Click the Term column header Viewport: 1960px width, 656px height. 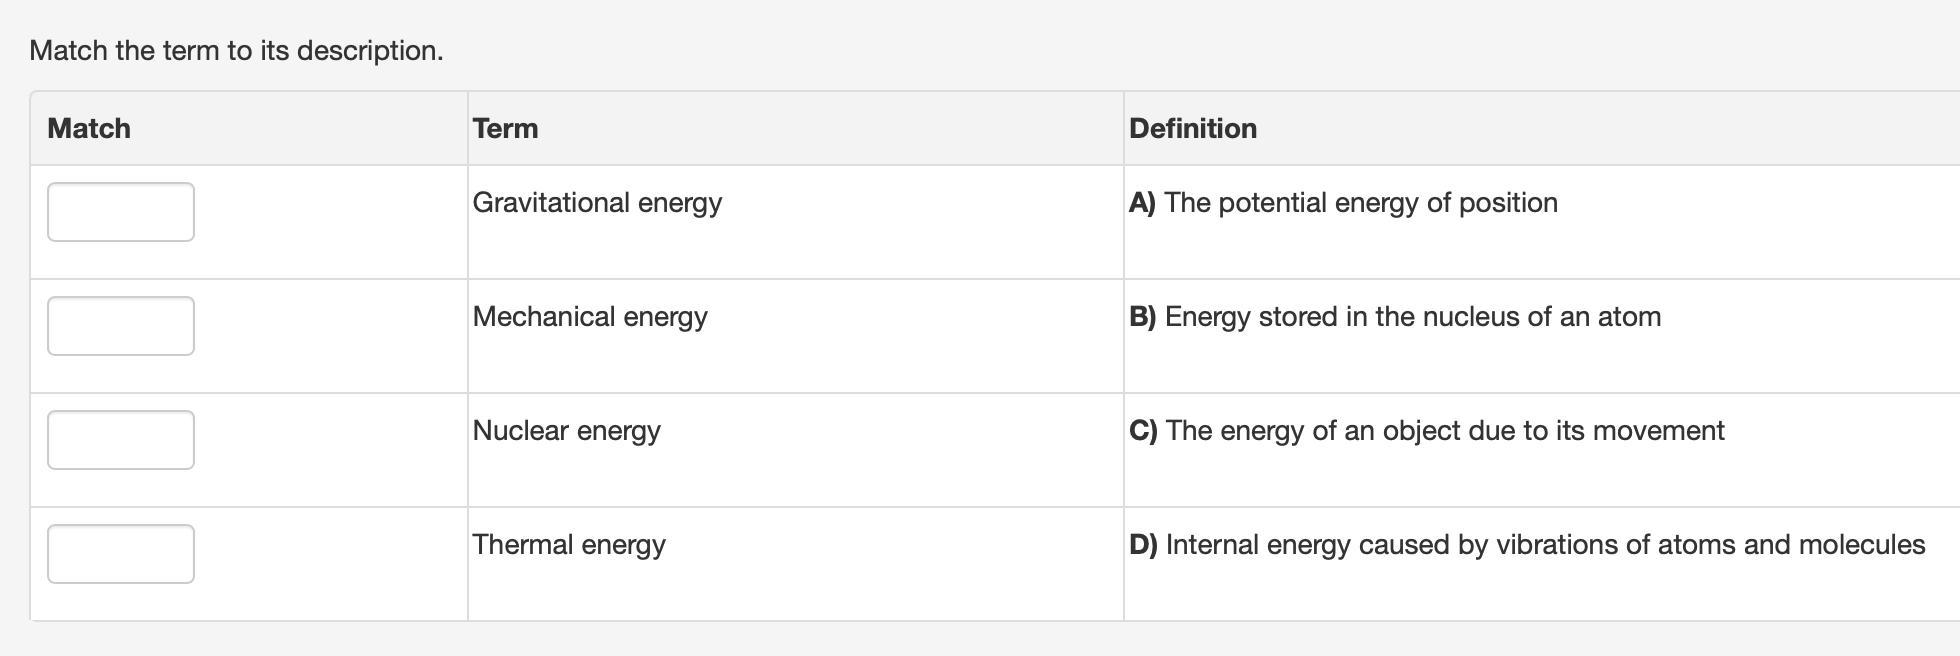click(505, 129)
